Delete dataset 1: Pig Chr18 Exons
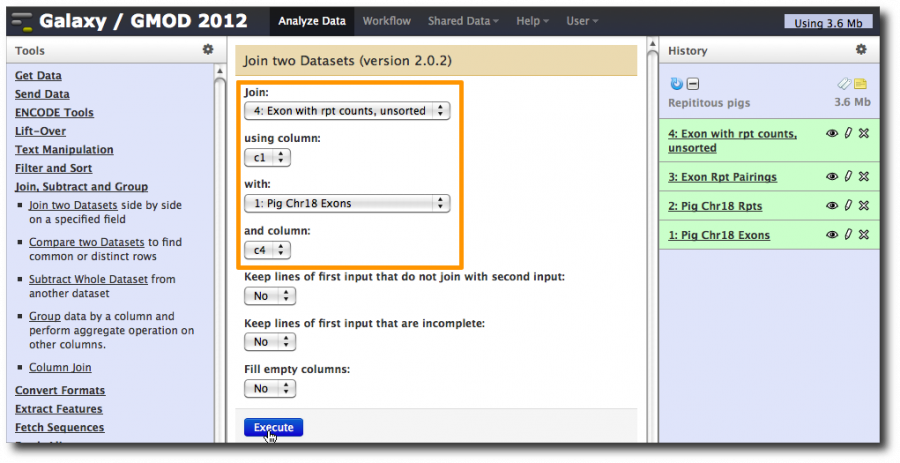The image size is (900, 463). click(864, 235)
